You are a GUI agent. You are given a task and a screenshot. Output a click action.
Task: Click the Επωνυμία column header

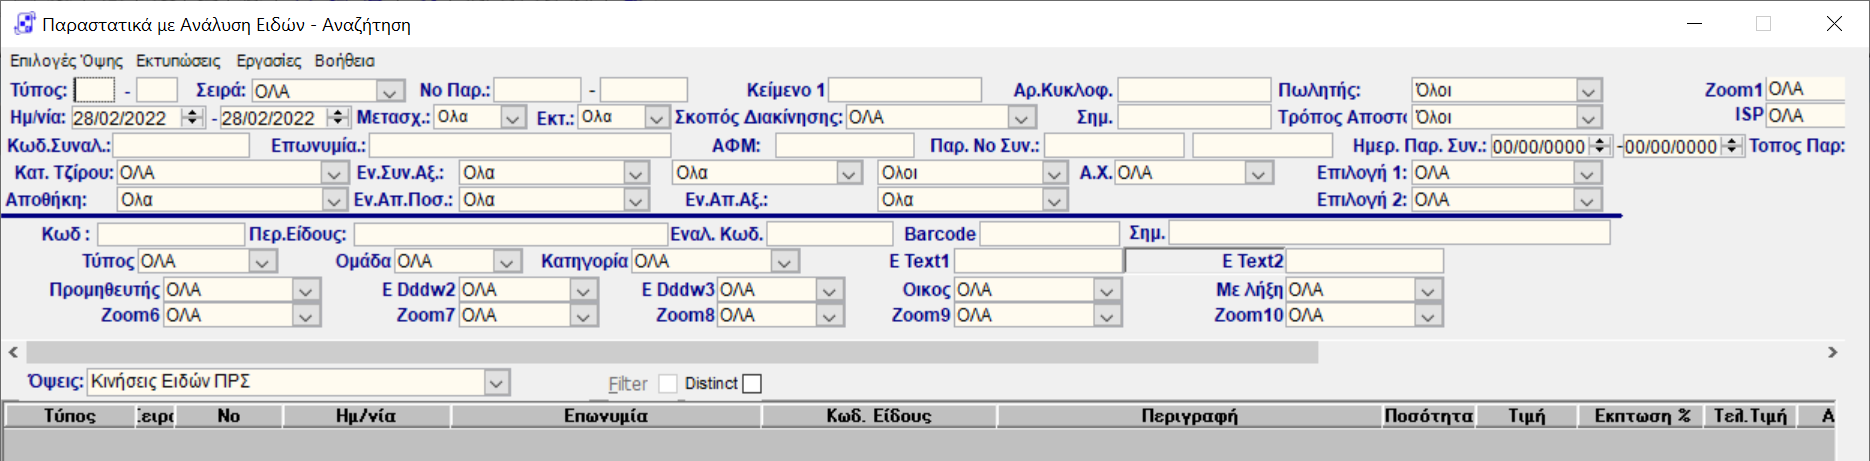(x=605, y=416)
